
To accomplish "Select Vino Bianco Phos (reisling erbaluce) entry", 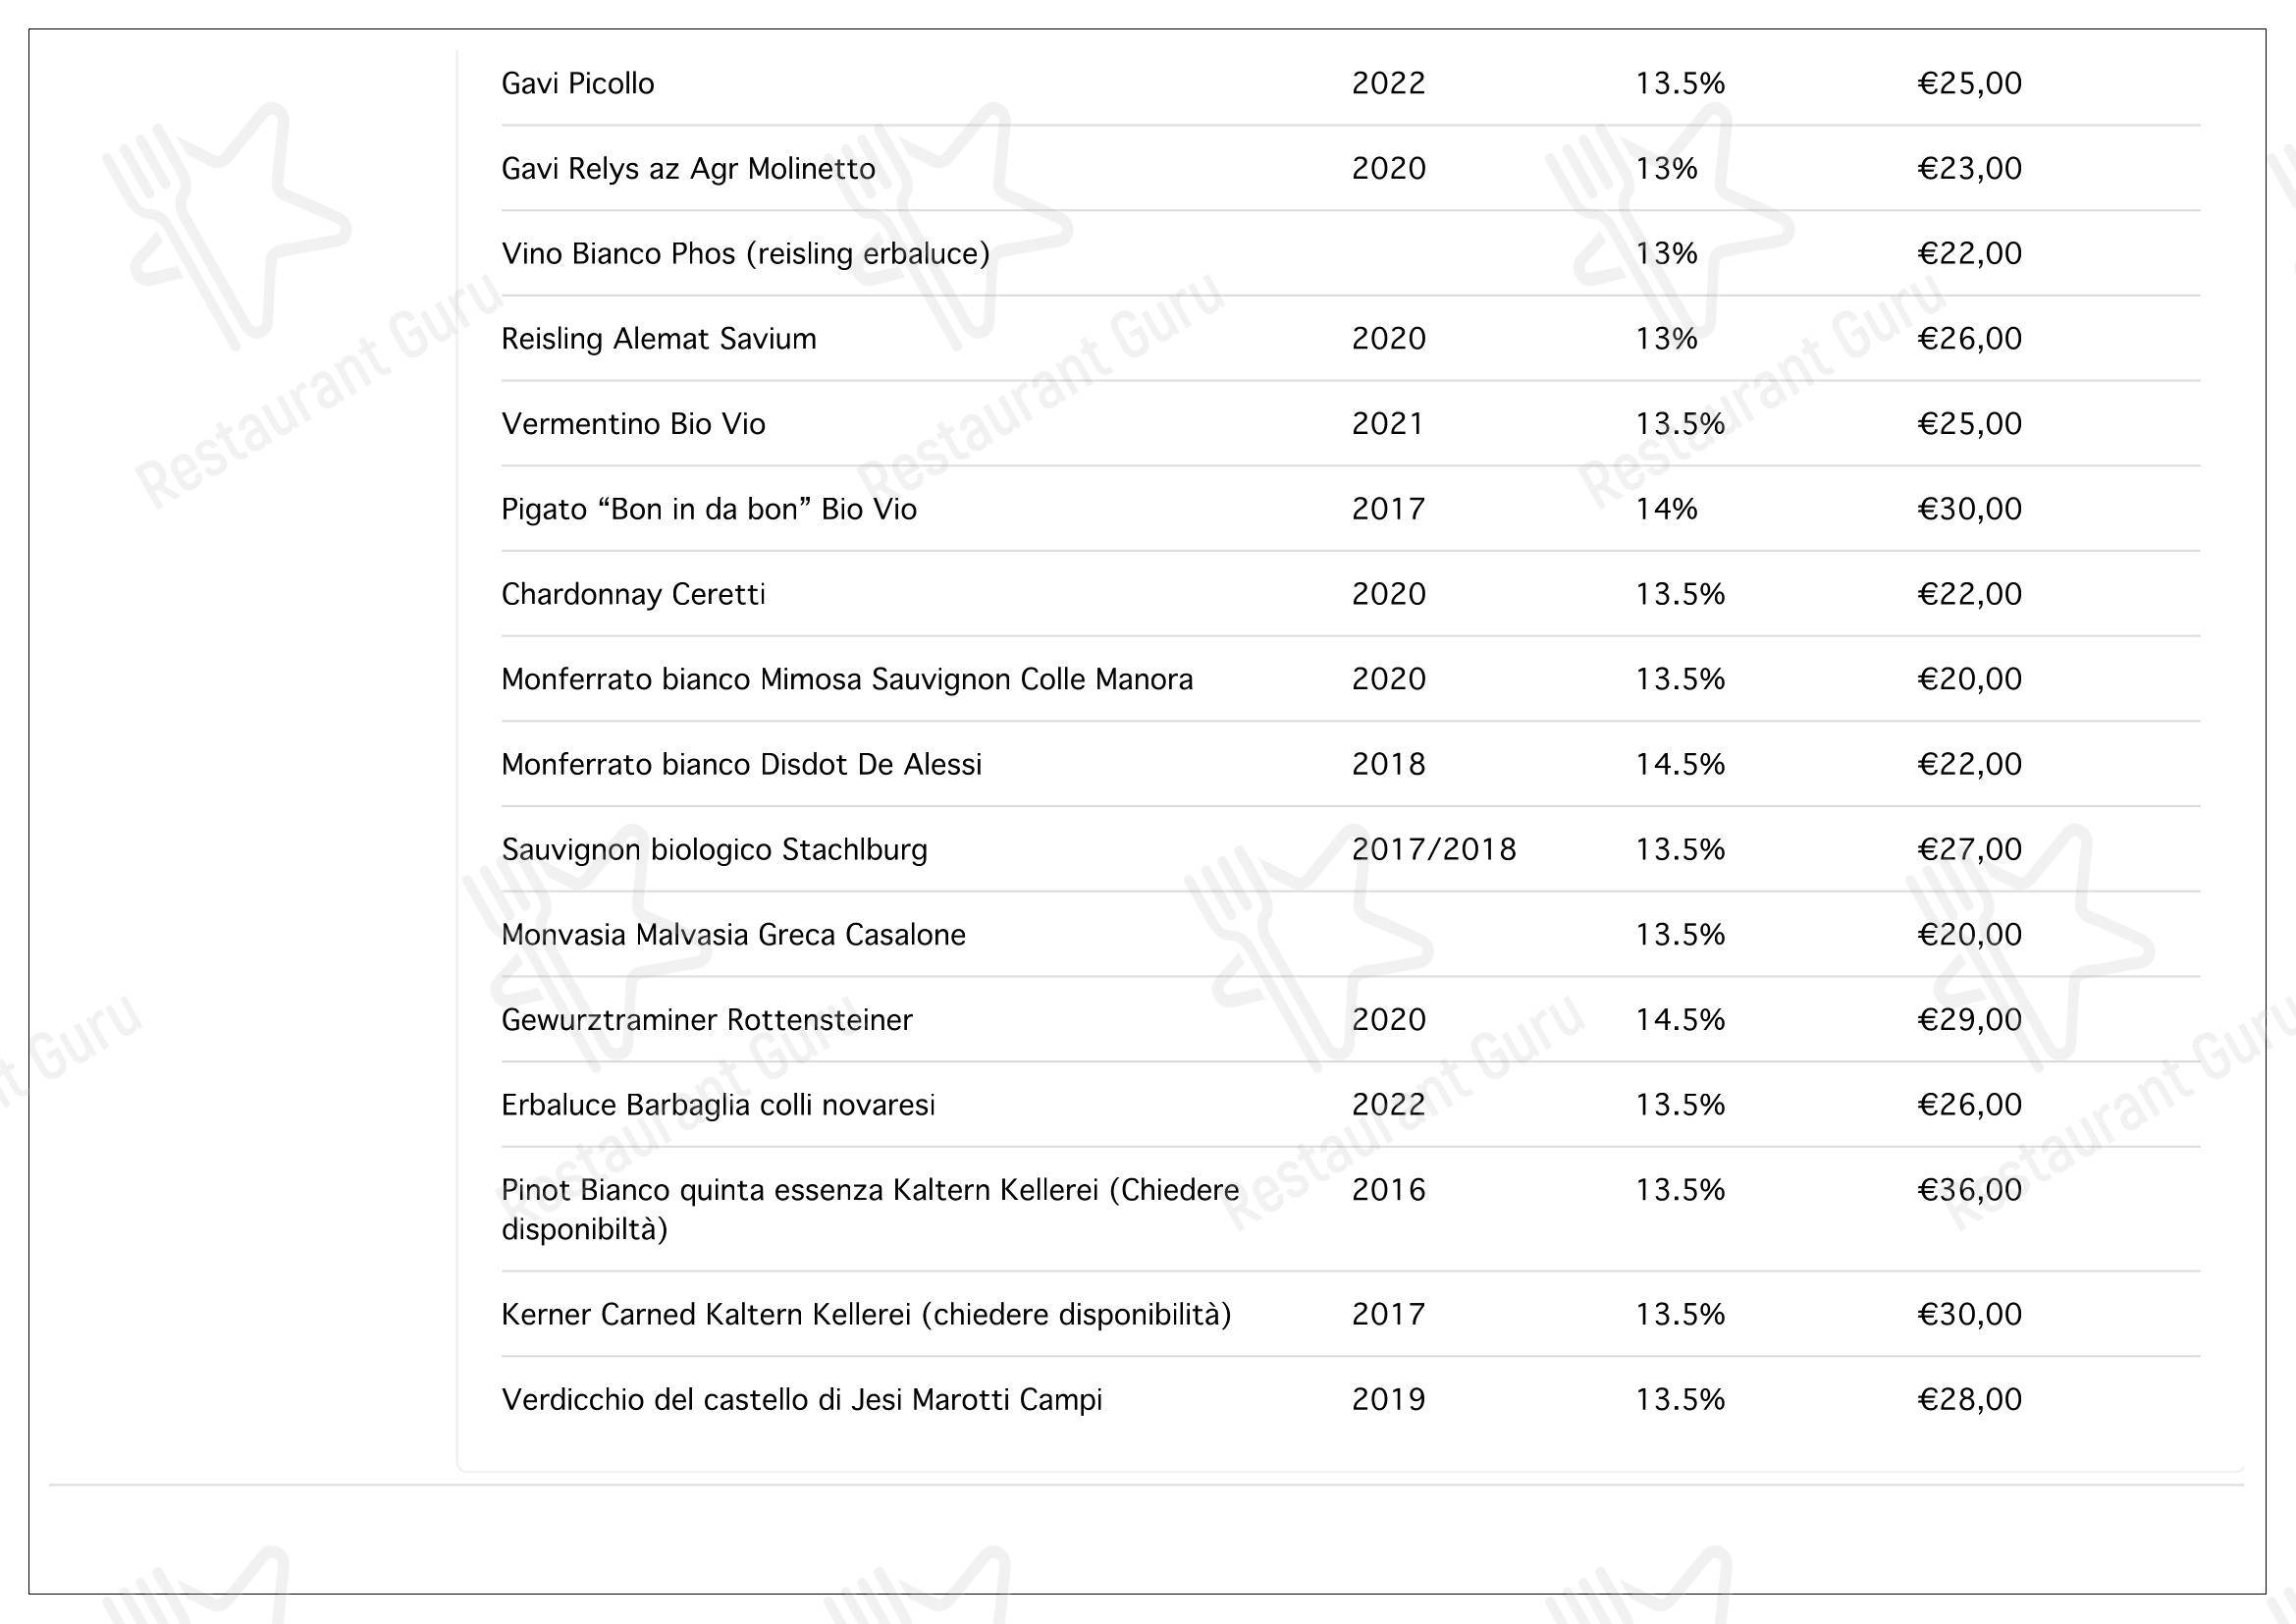I will click(x=745, y=254).
